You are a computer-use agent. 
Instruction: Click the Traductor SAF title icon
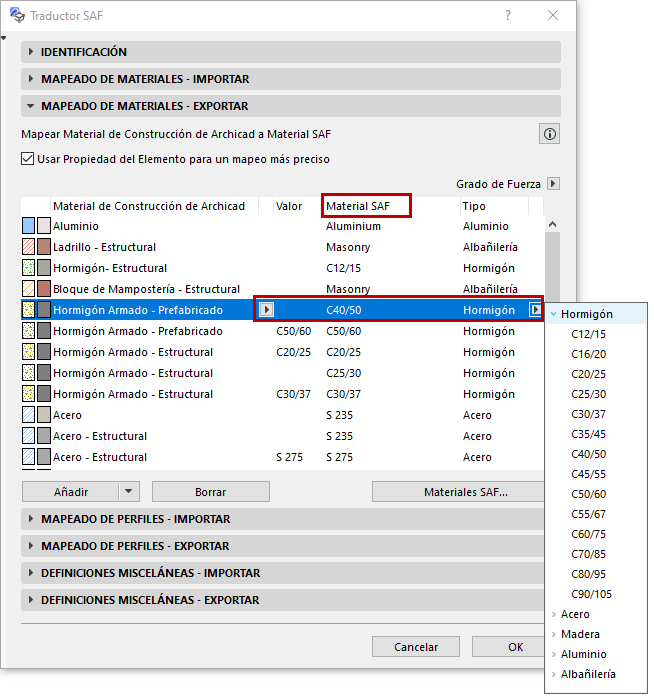tap(17, 15)
